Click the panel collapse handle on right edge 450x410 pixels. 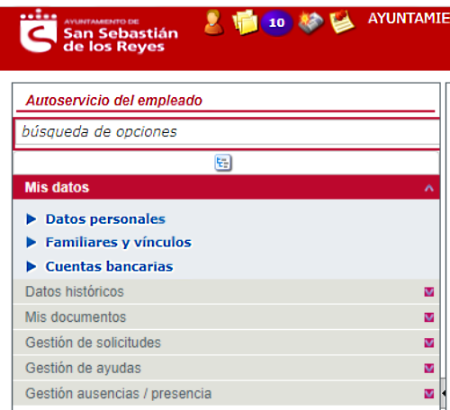(x=444, y=393)
